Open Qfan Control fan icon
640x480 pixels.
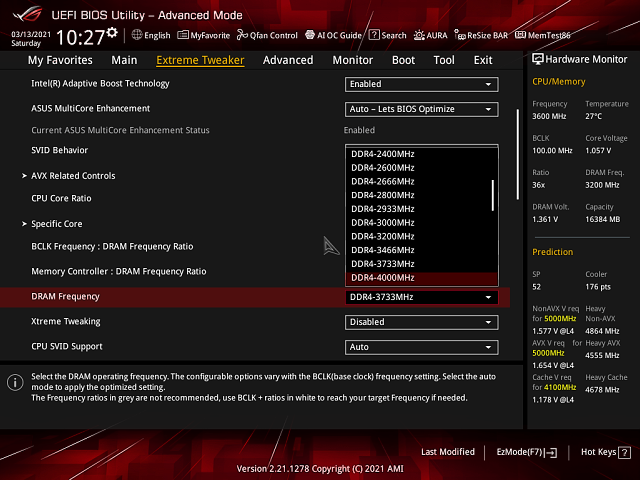pyautogui.click(x=242, y=35)
